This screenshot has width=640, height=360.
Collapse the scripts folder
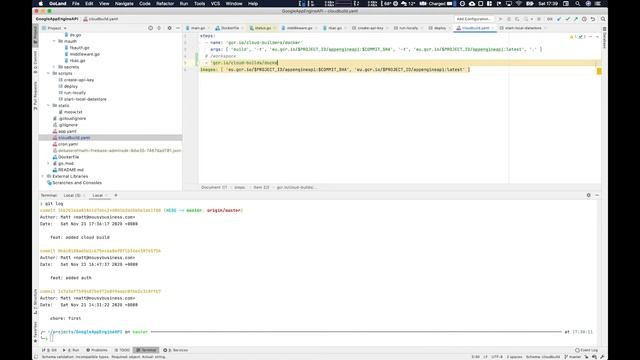click(48, 73)
